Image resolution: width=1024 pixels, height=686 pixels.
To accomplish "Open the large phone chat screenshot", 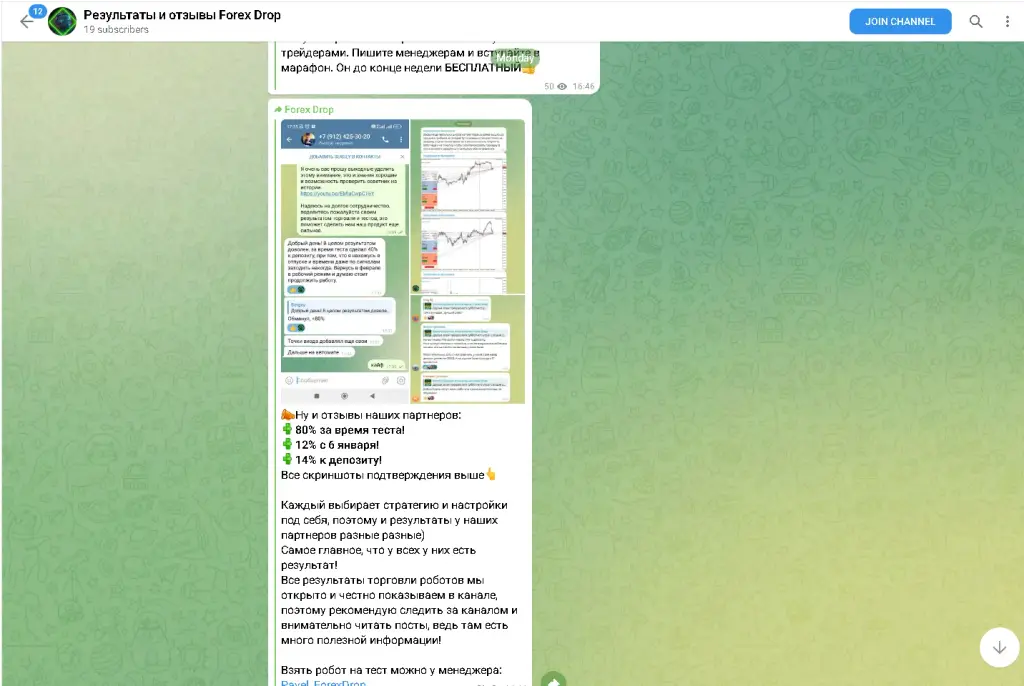I will [x=345, y=261].
